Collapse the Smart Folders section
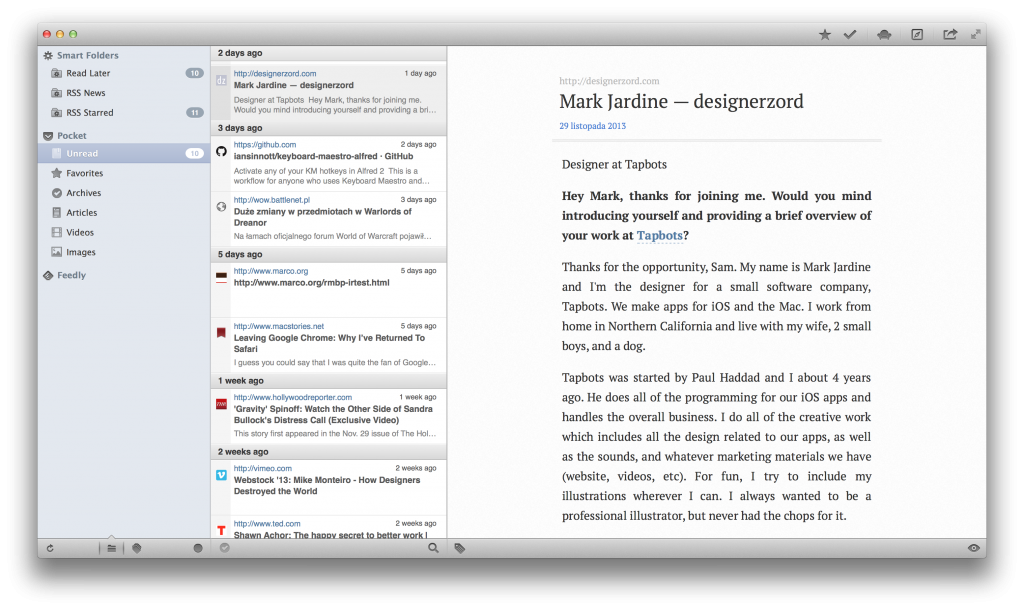This screenshot has height=610, width=1024. pyautogui.click(x=48, y=56)
